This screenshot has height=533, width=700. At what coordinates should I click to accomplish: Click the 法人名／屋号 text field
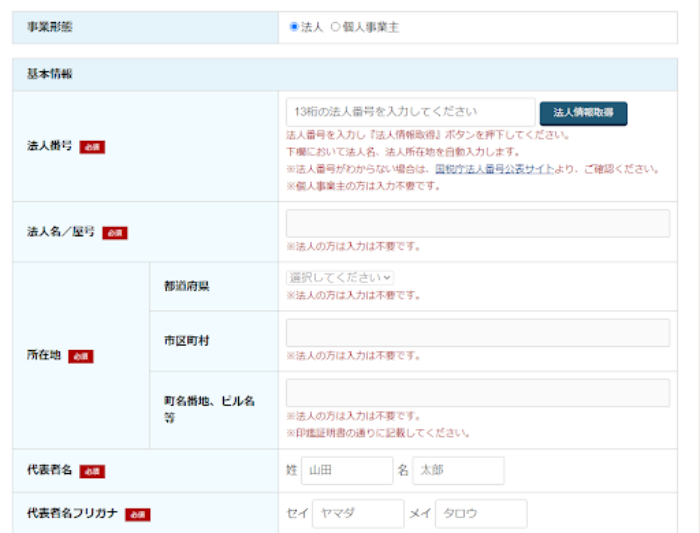[477, 223]
